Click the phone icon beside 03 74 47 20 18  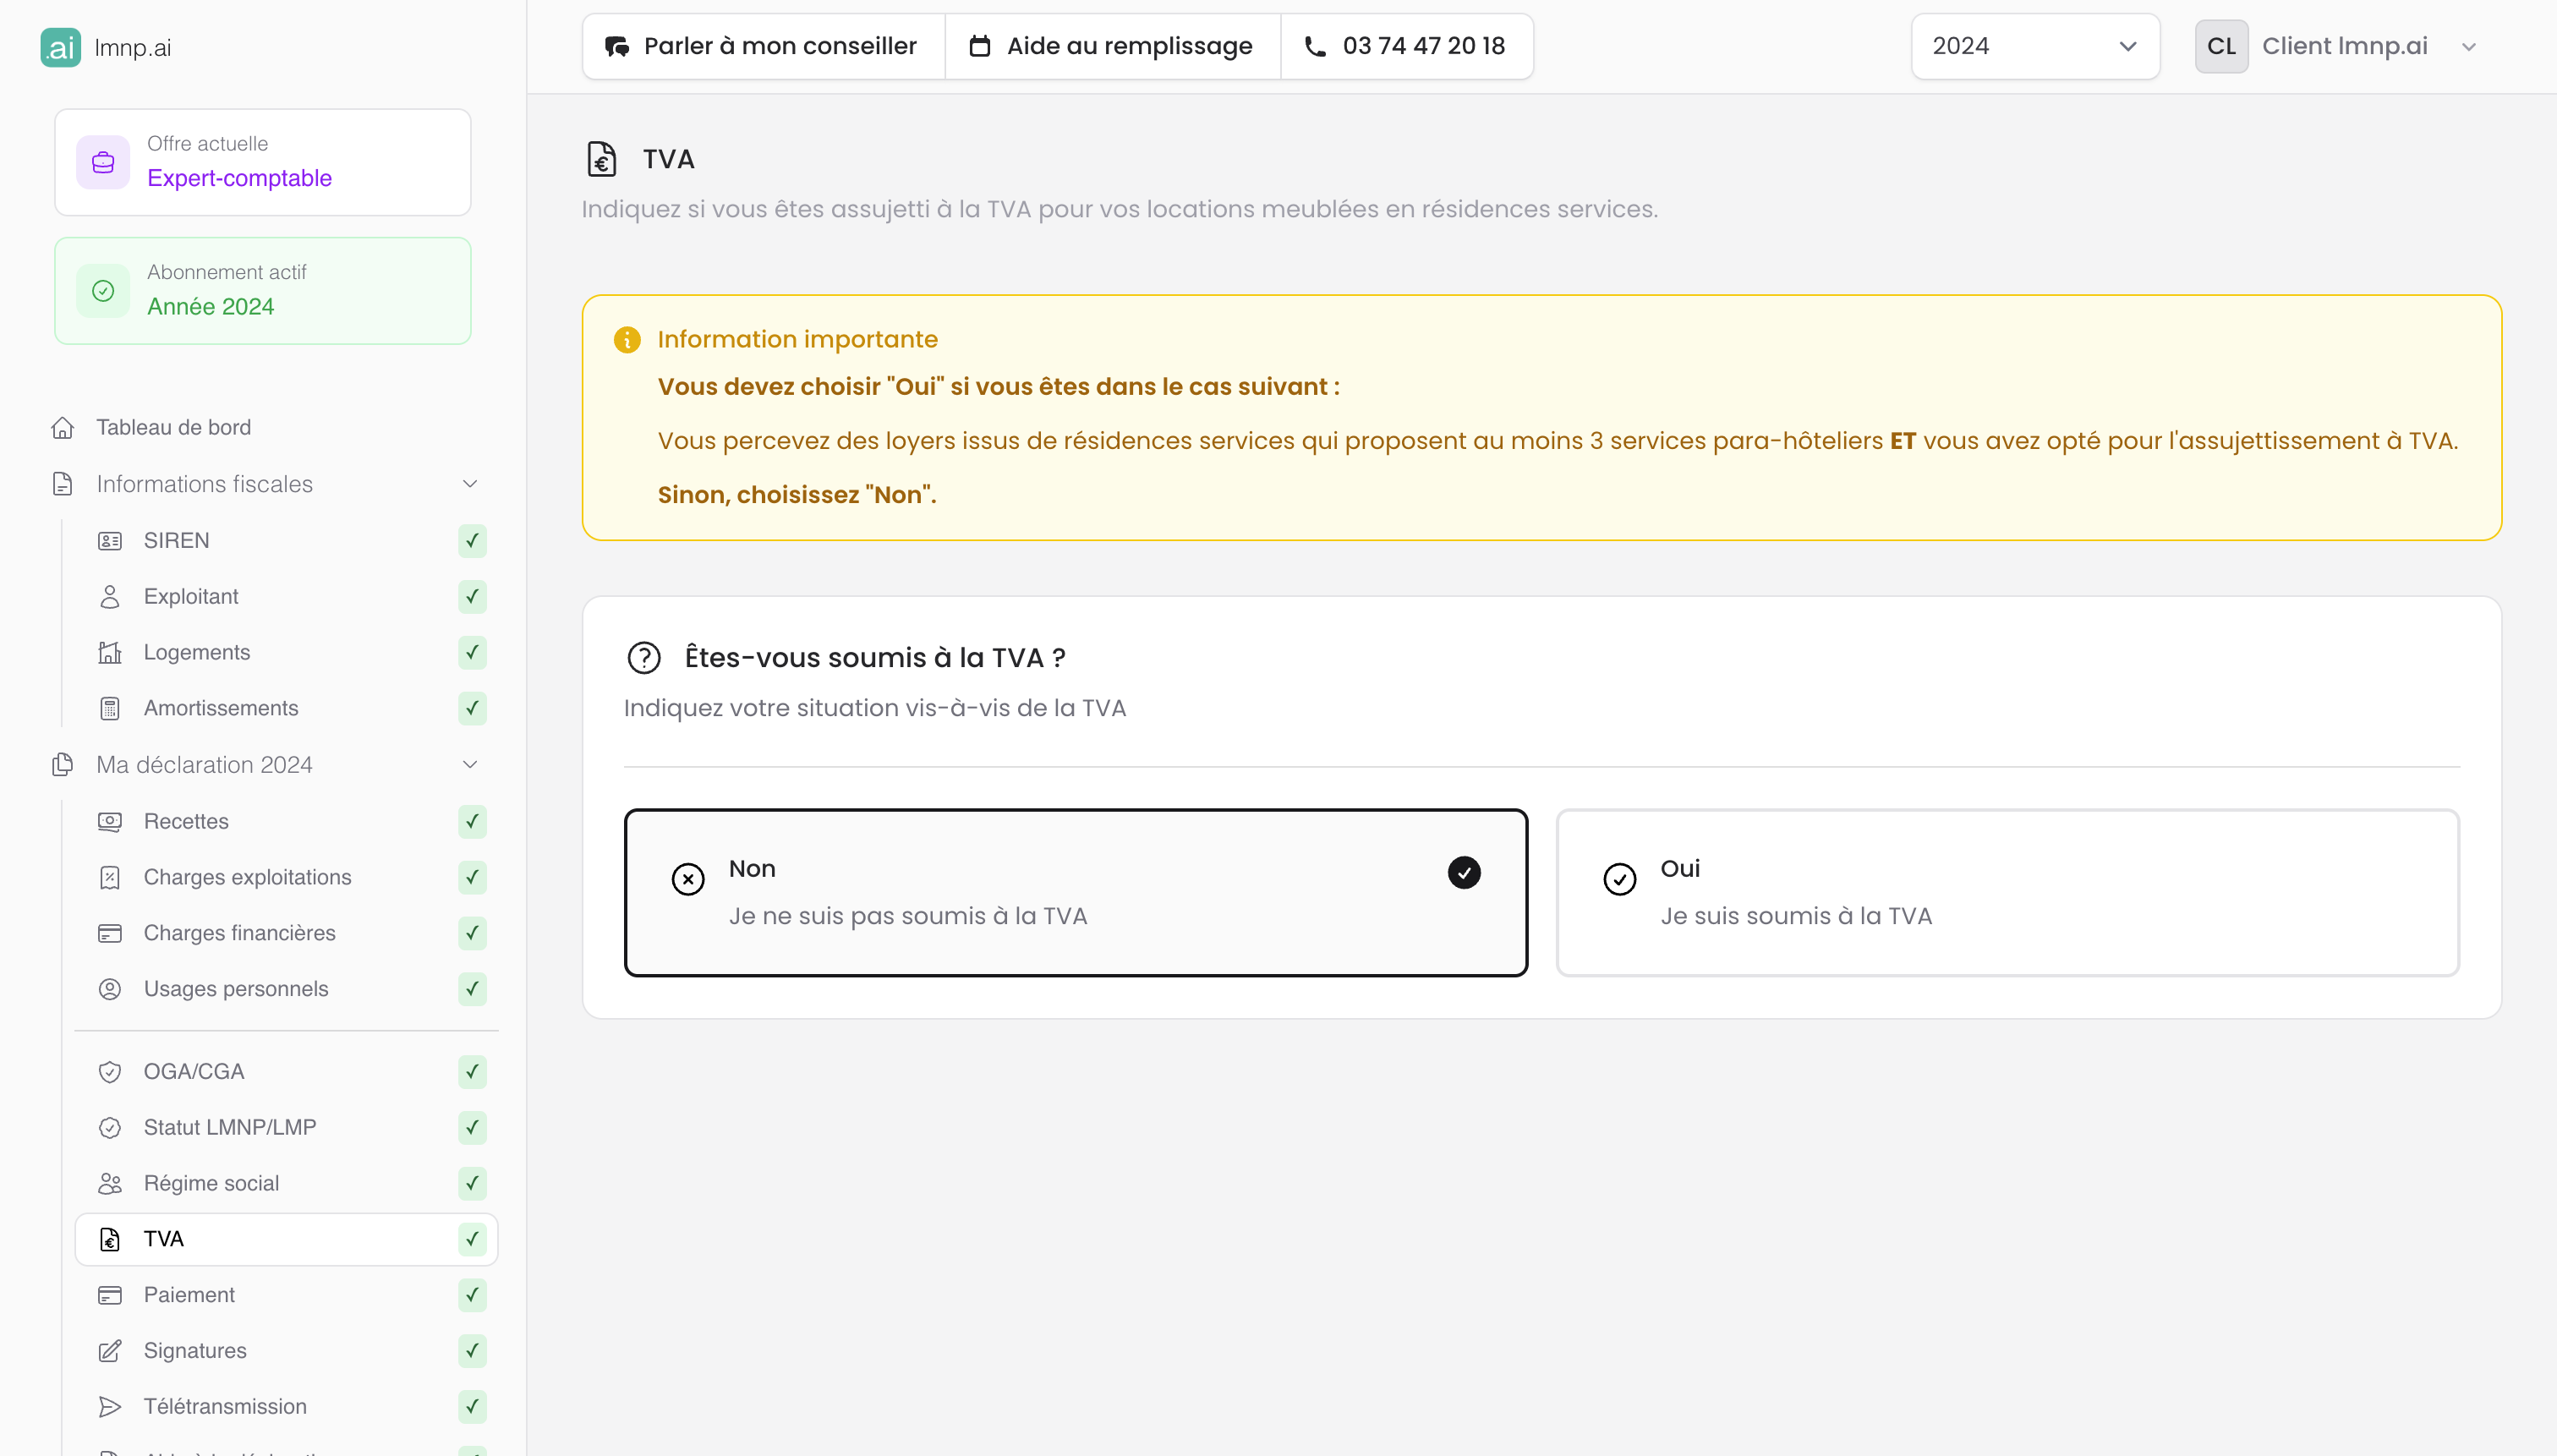(x=1315, y=46)
